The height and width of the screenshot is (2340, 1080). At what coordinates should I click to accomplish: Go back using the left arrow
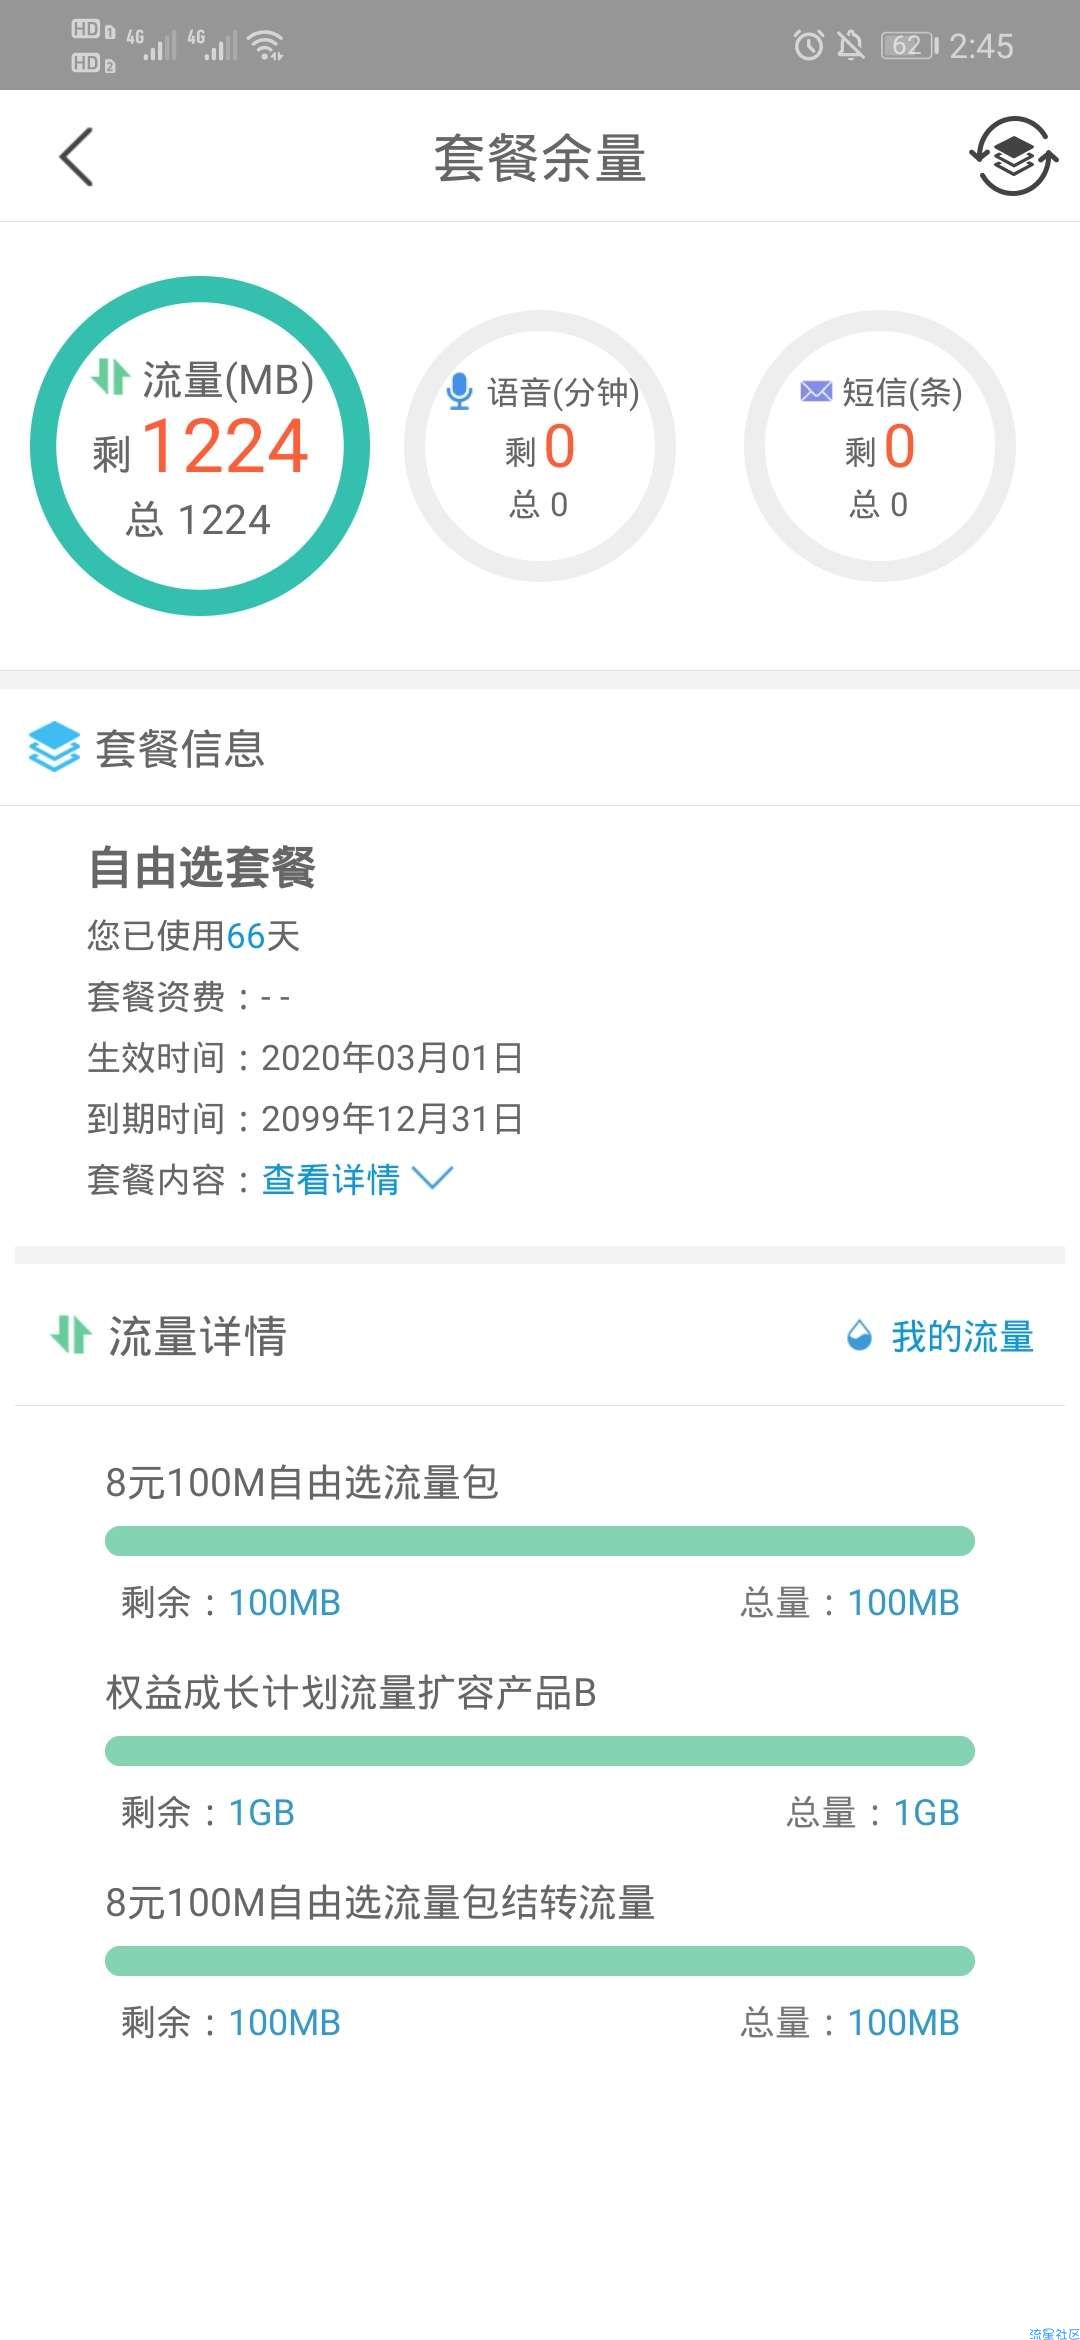pos(76,157)
